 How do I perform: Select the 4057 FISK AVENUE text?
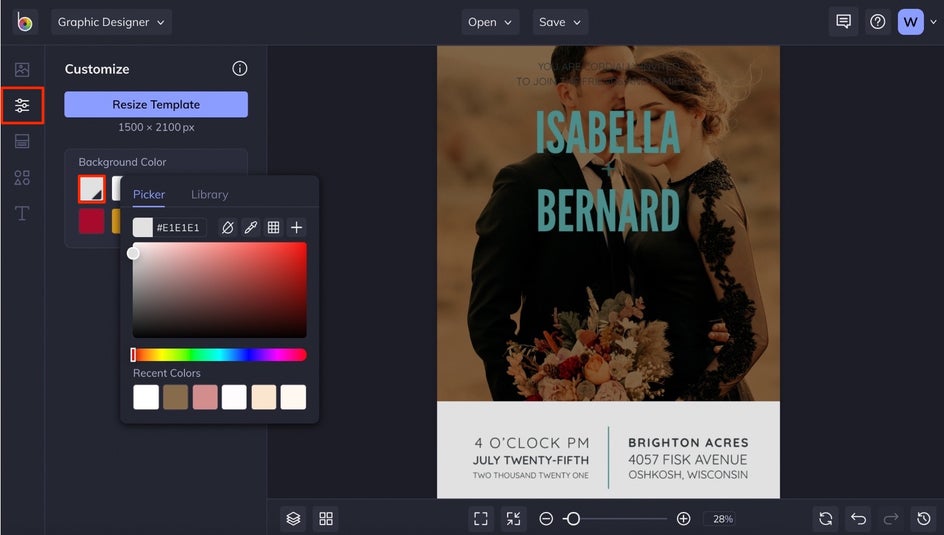(688, 460)
